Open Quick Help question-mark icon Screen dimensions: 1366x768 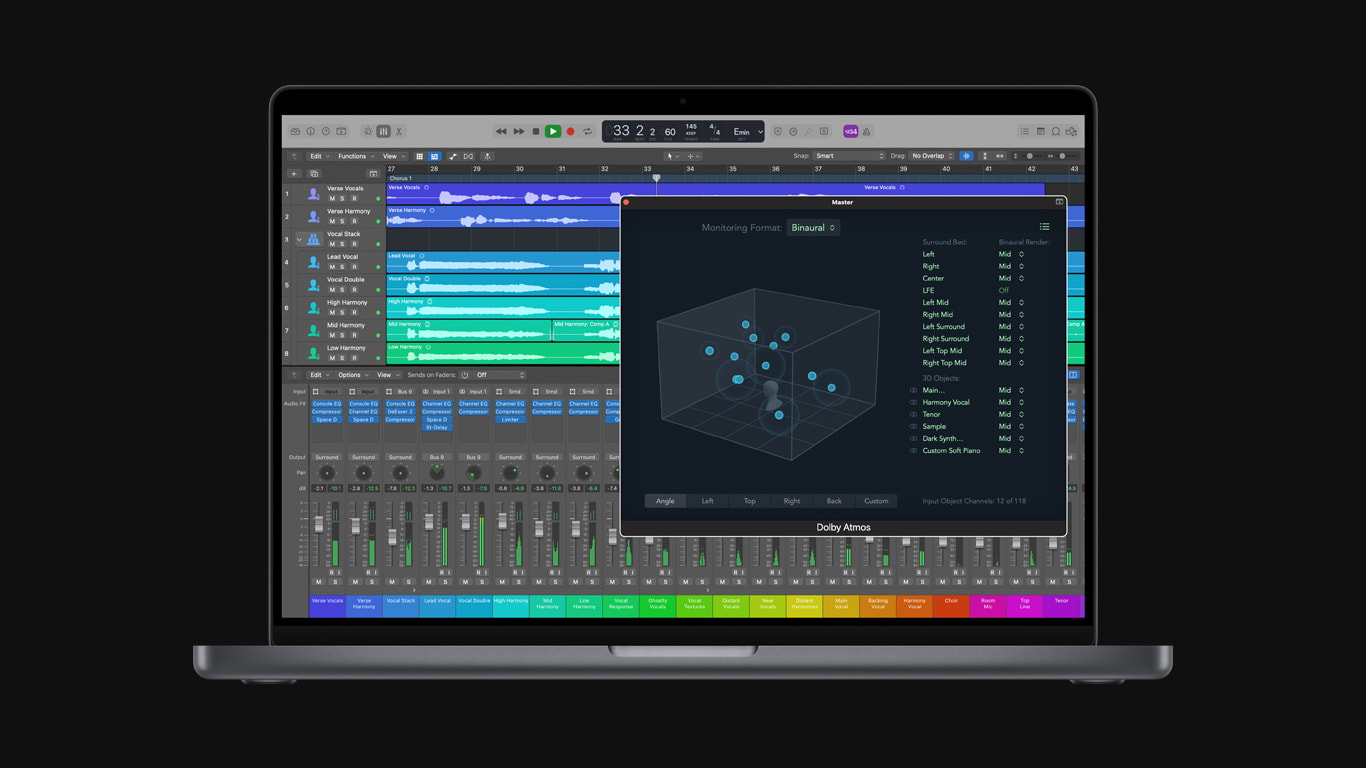click(326, 131)
